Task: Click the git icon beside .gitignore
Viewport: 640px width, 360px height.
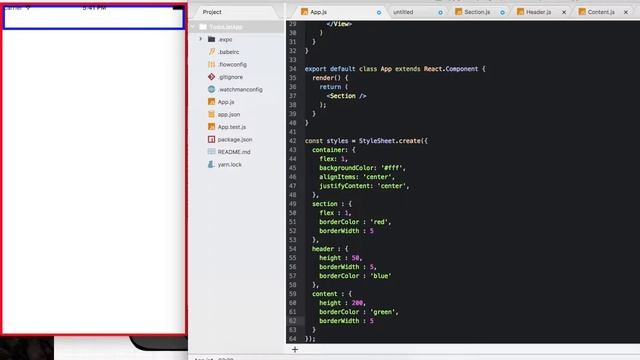Action: pos(211,77)
